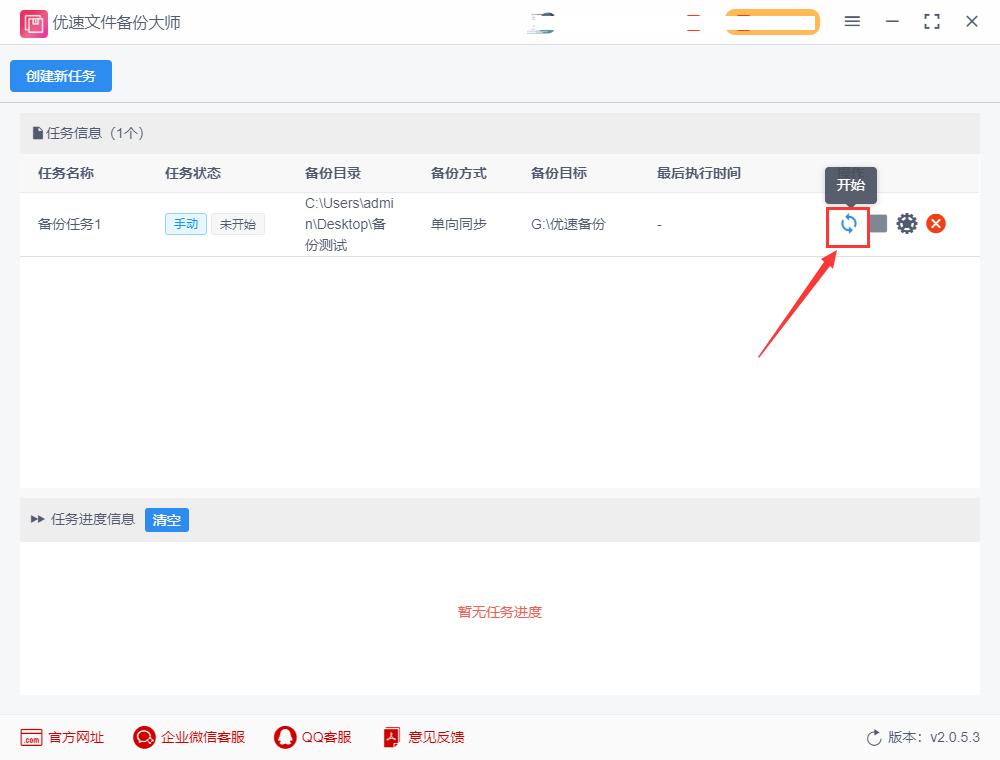Screen dimensions: 1000x760
Task: Open the settings gear for 备份任务1
Action: [907, 224]
